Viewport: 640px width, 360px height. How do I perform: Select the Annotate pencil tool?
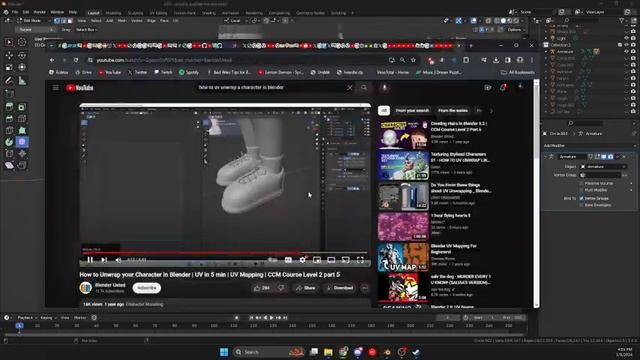coord(9,81)
